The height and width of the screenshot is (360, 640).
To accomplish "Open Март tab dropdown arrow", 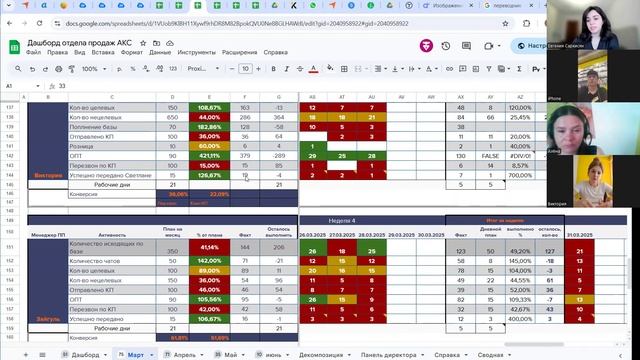I will click(x=151, y=355).
